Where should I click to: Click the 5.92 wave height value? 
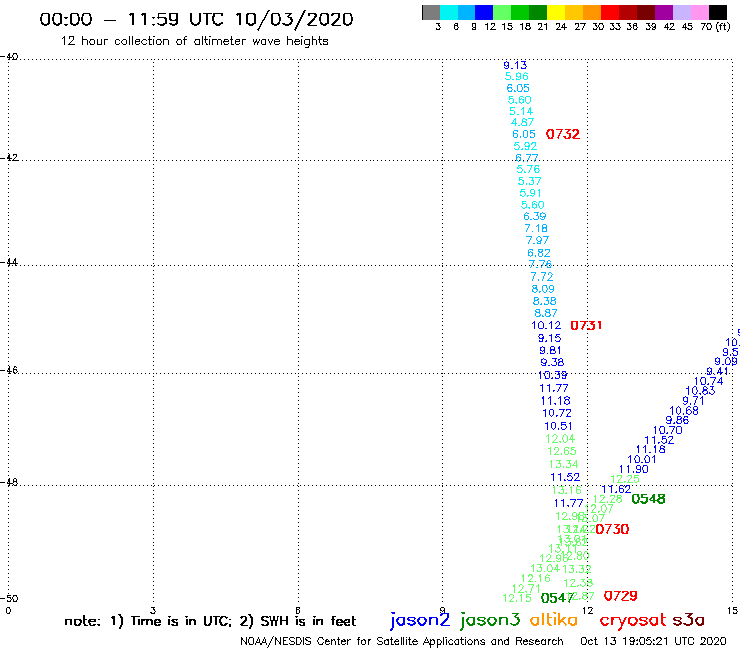point(525,146)
